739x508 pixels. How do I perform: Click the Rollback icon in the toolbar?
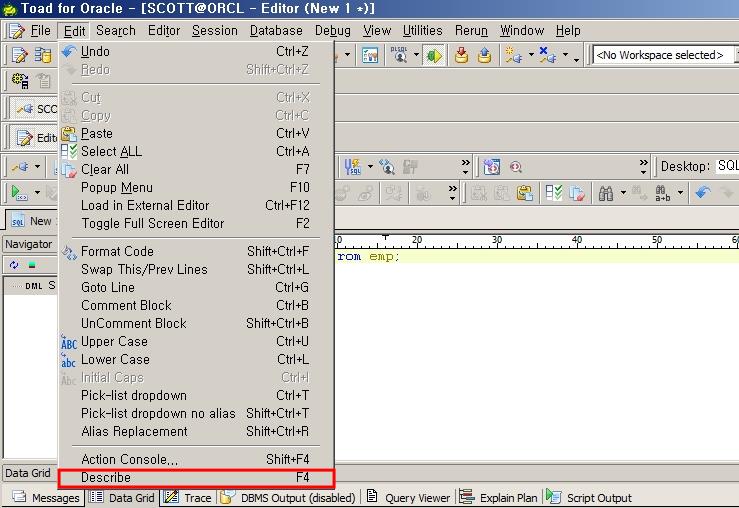(x=484, y=56)
